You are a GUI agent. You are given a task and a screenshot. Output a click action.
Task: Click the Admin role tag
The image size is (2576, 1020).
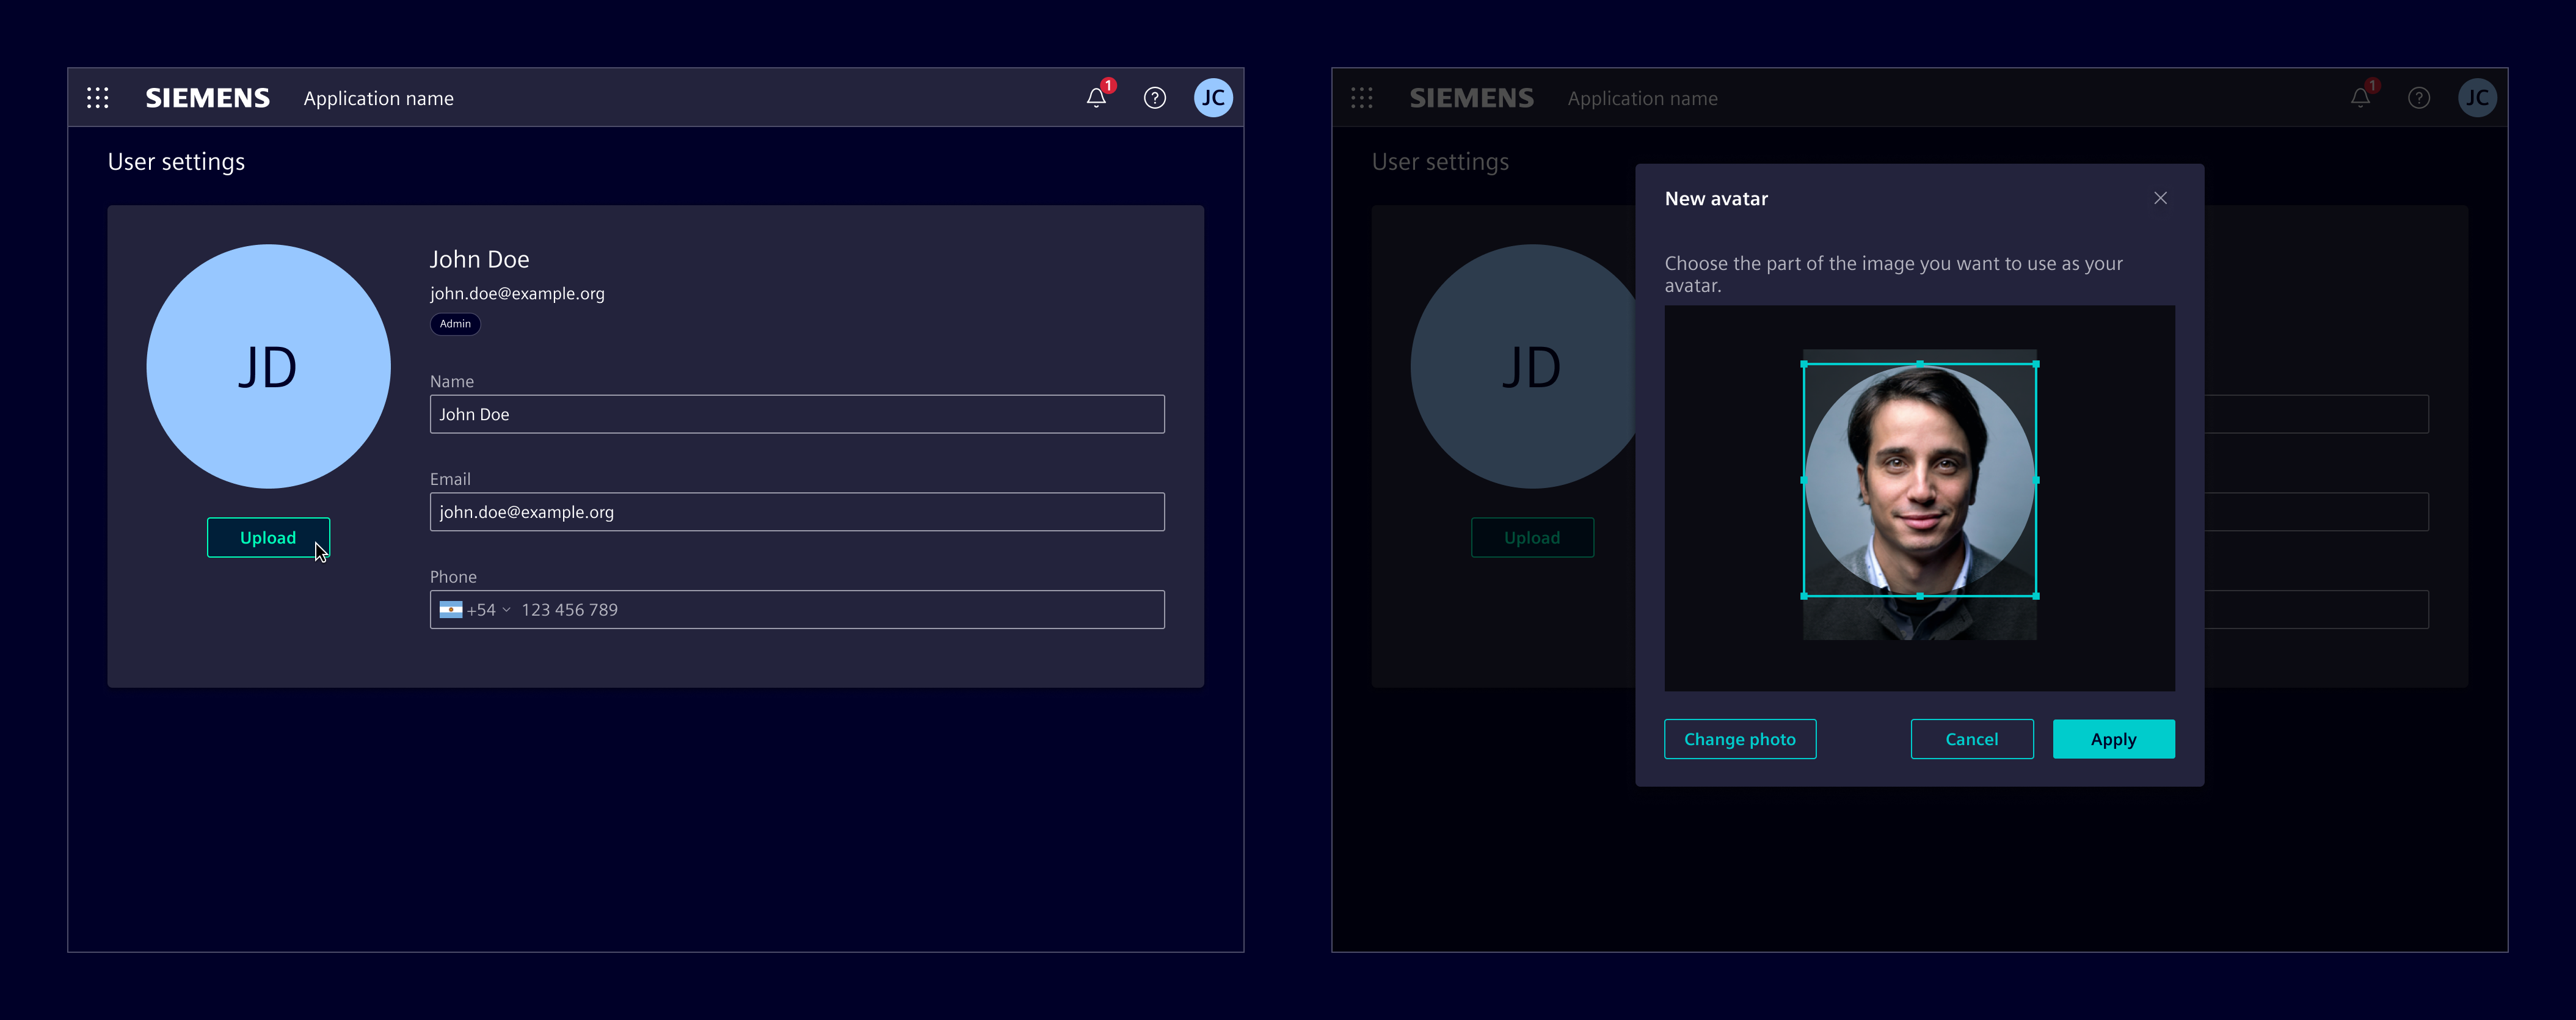coord(455,324)
